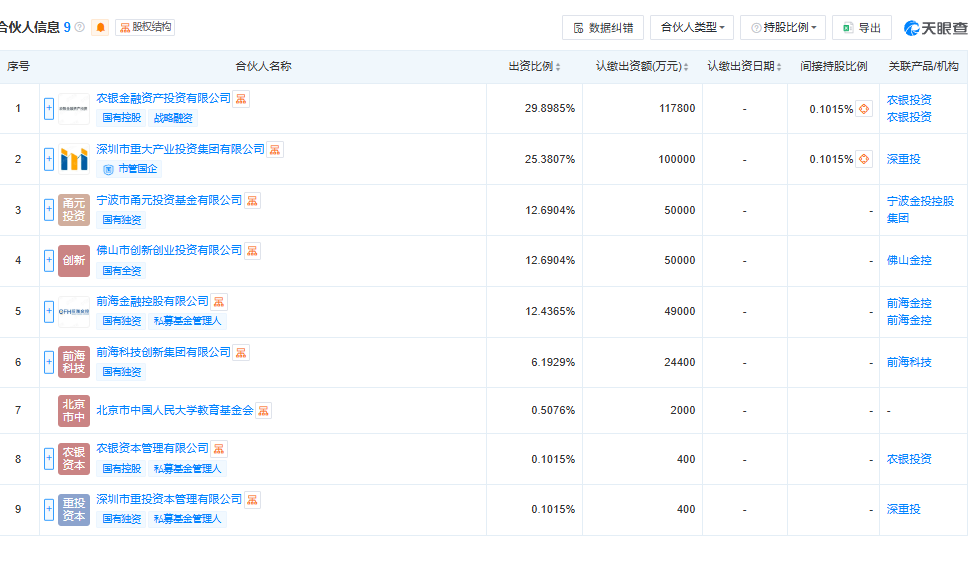Image resolution: width=972 pixels, height=567 pixels.
Task: Click the 创新 logo tile
Action: click(x=74, y=260)
